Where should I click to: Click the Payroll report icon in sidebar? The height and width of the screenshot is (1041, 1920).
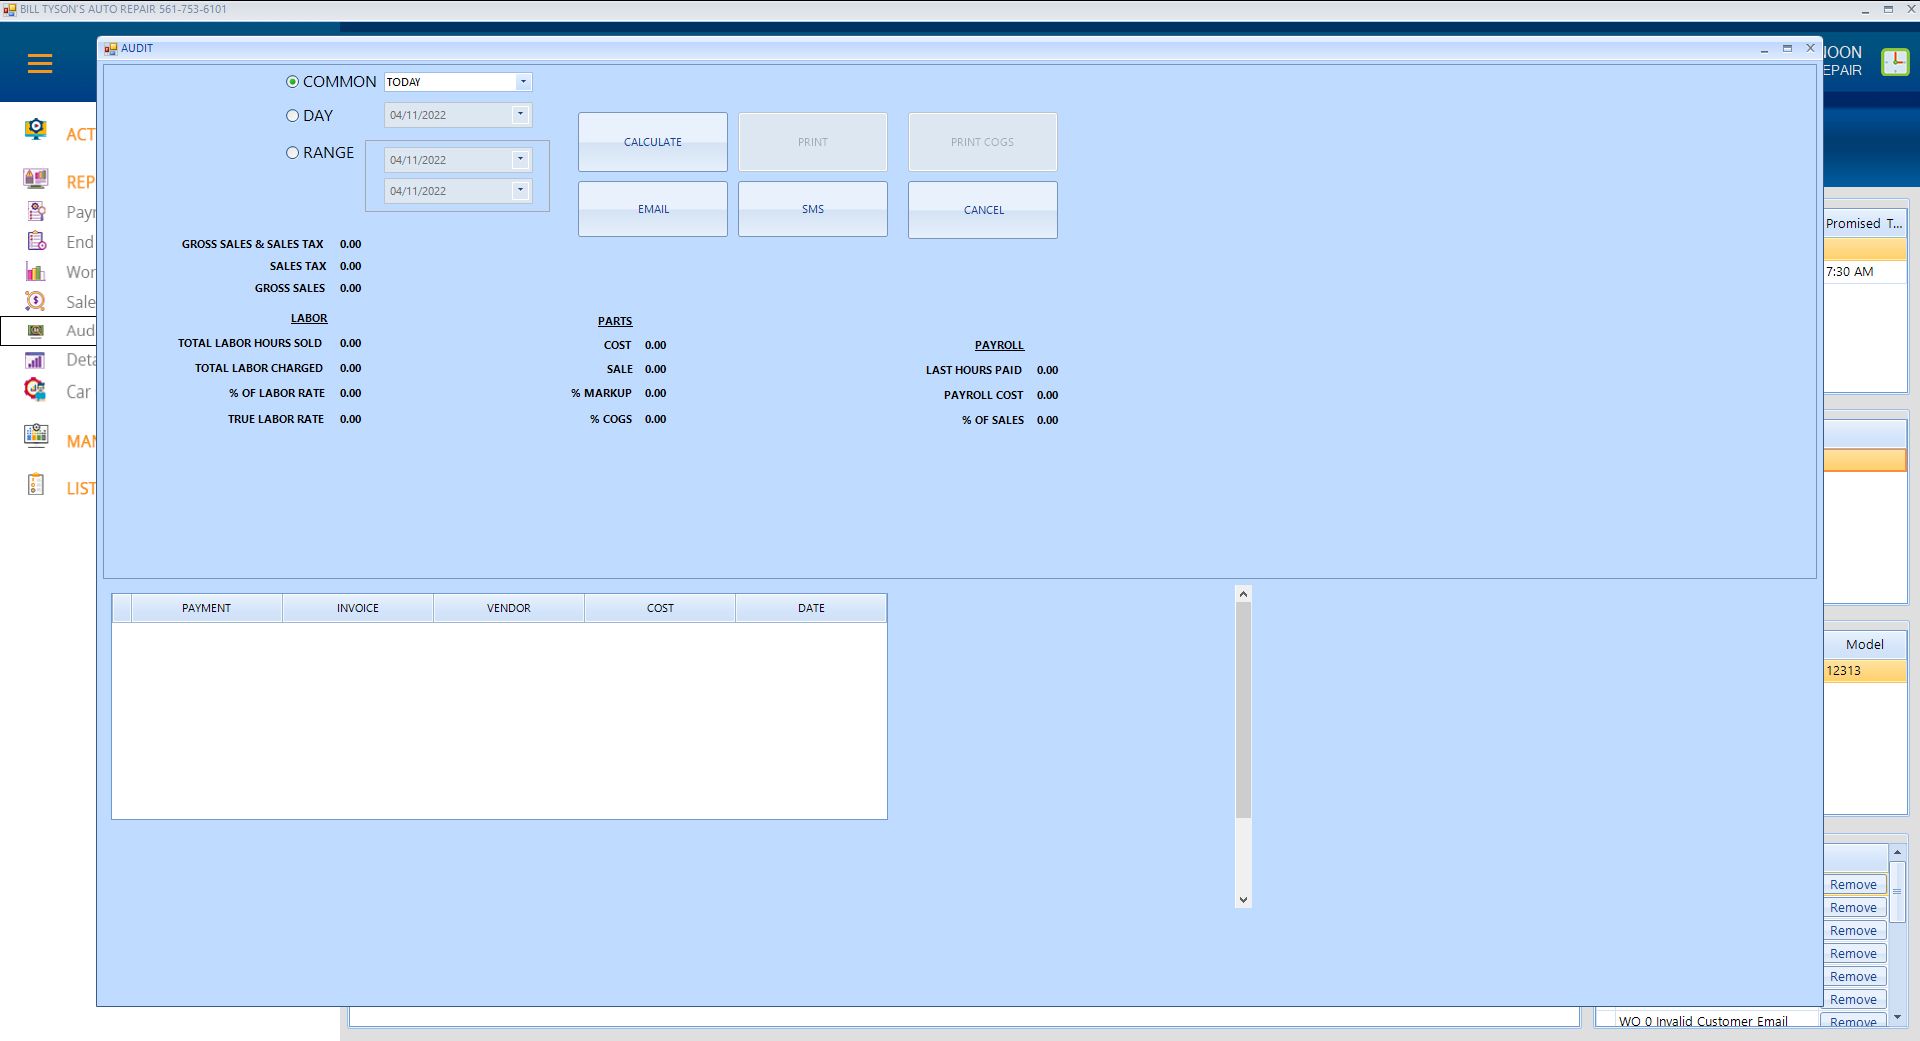[x=36, y=211]
